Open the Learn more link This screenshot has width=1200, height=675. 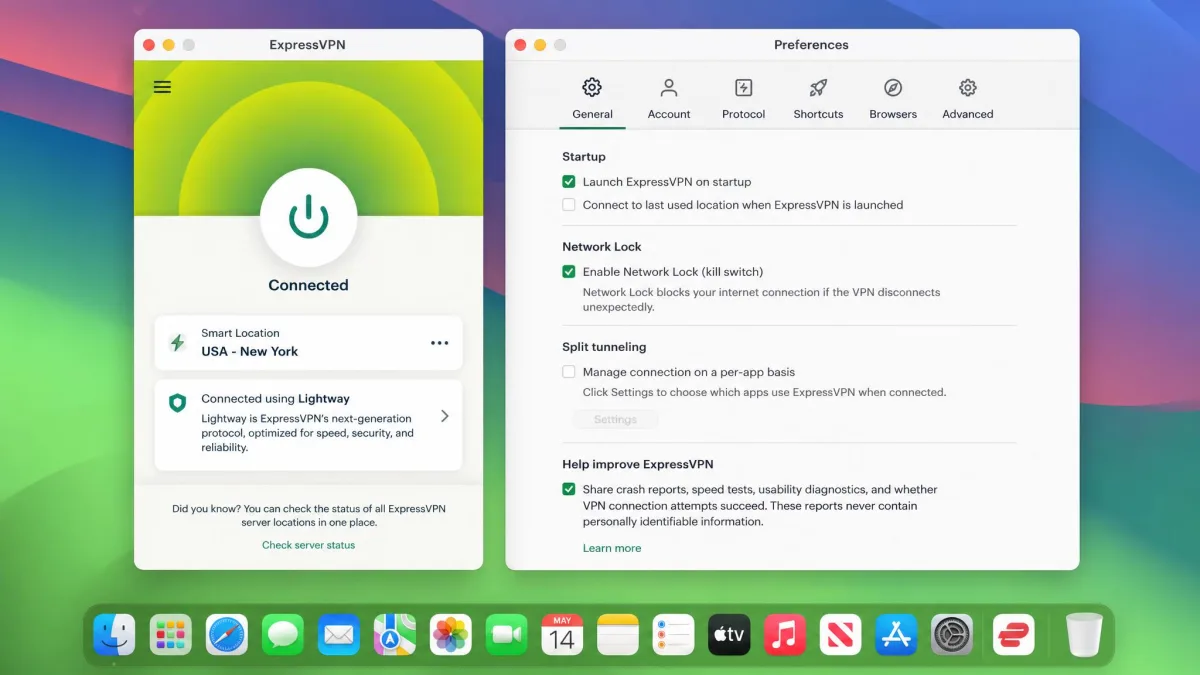click(612, 548)
